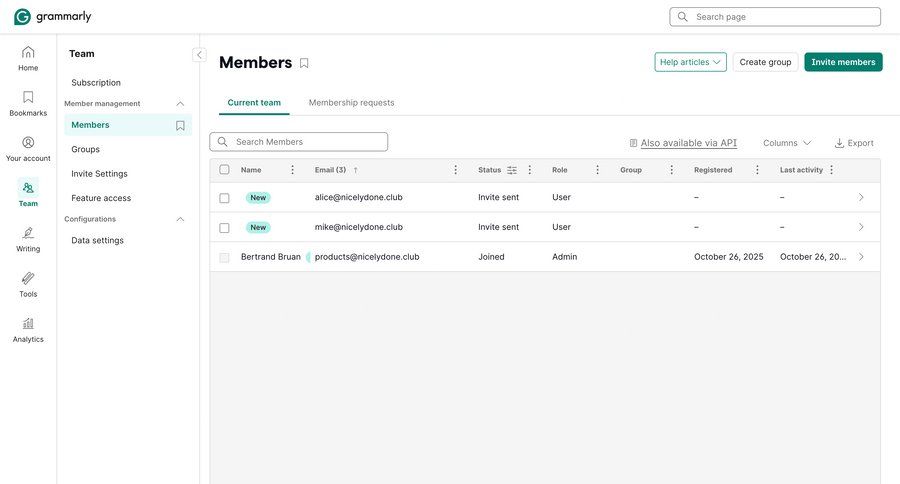Open Email column options menu
This screenshot has width=900, height=484.
pyautogui.click(x=456, y=170)
